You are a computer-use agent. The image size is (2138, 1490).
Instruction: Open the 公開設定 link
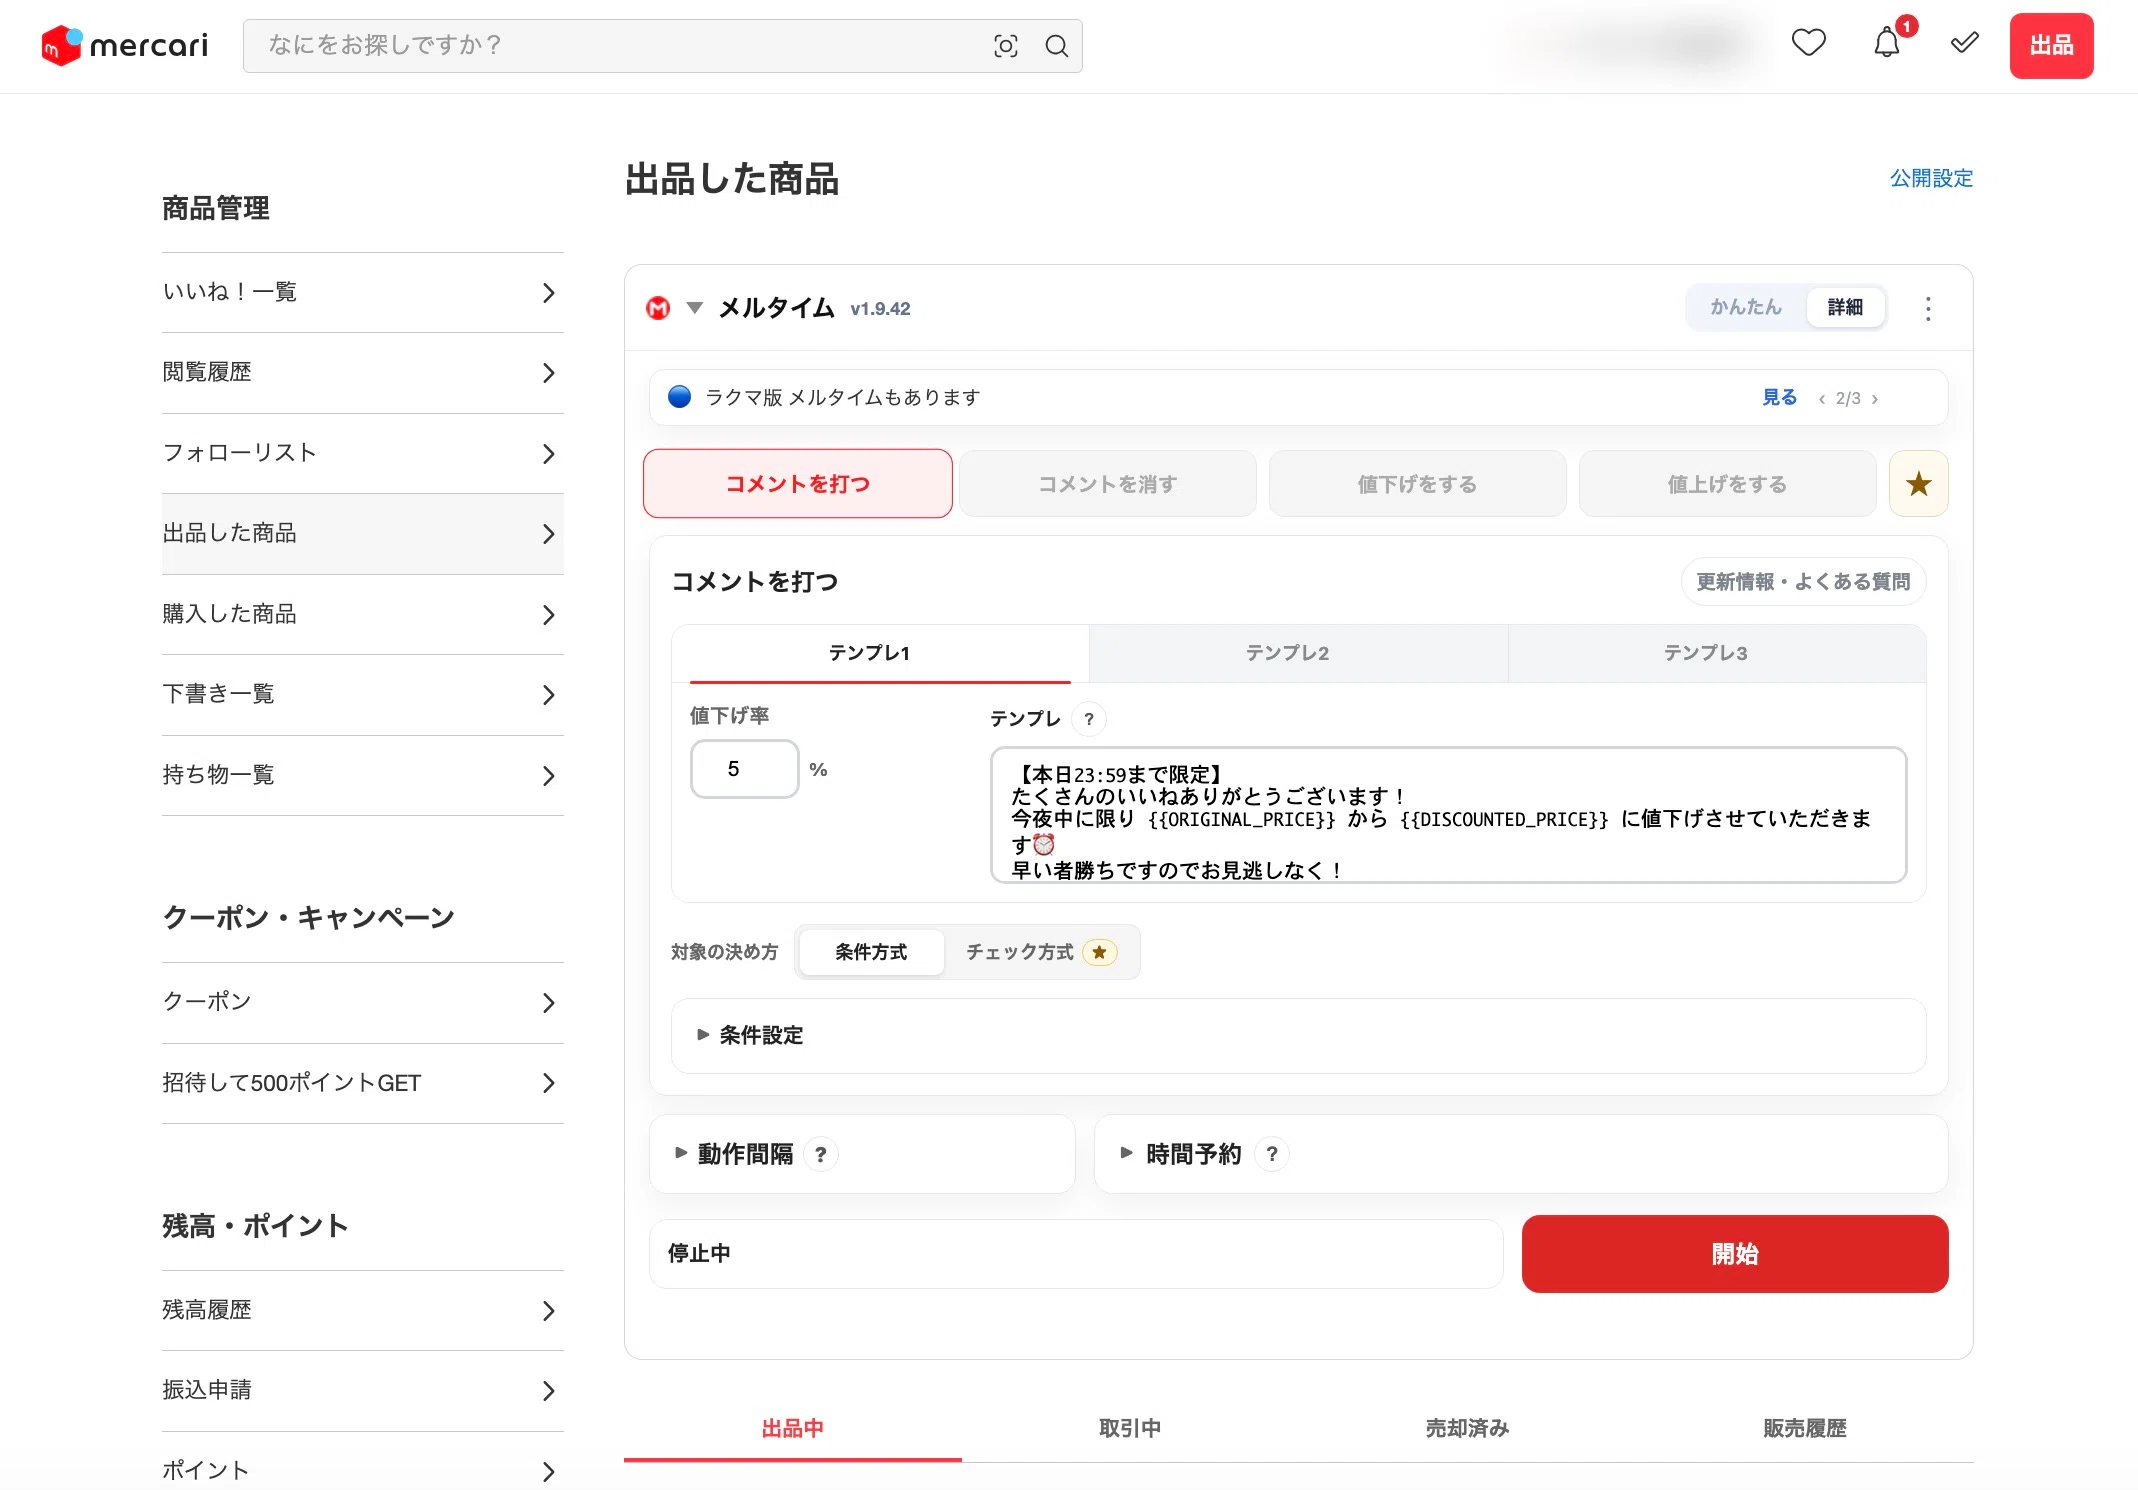1931,178
